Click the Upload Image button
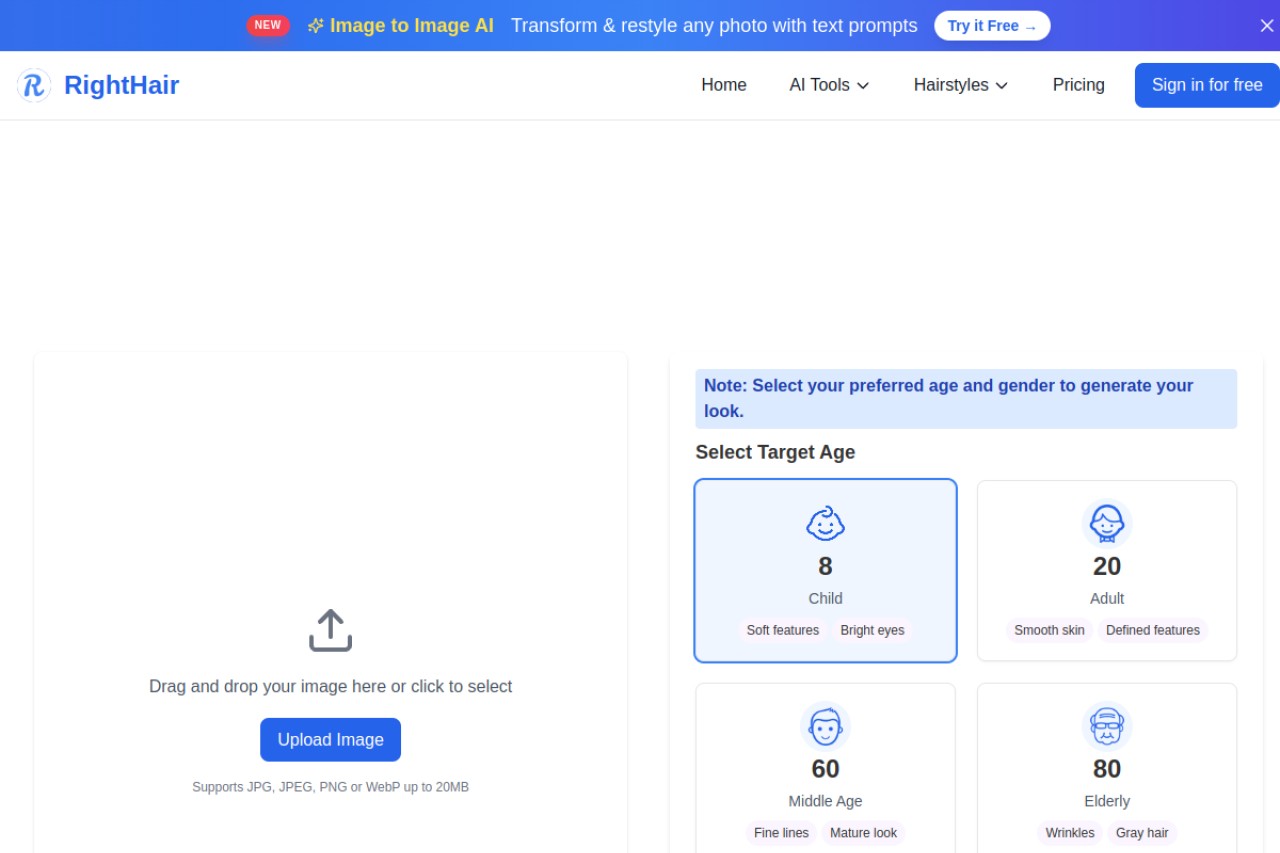Viewport: 1280px width, 853px height. (330, 740)
